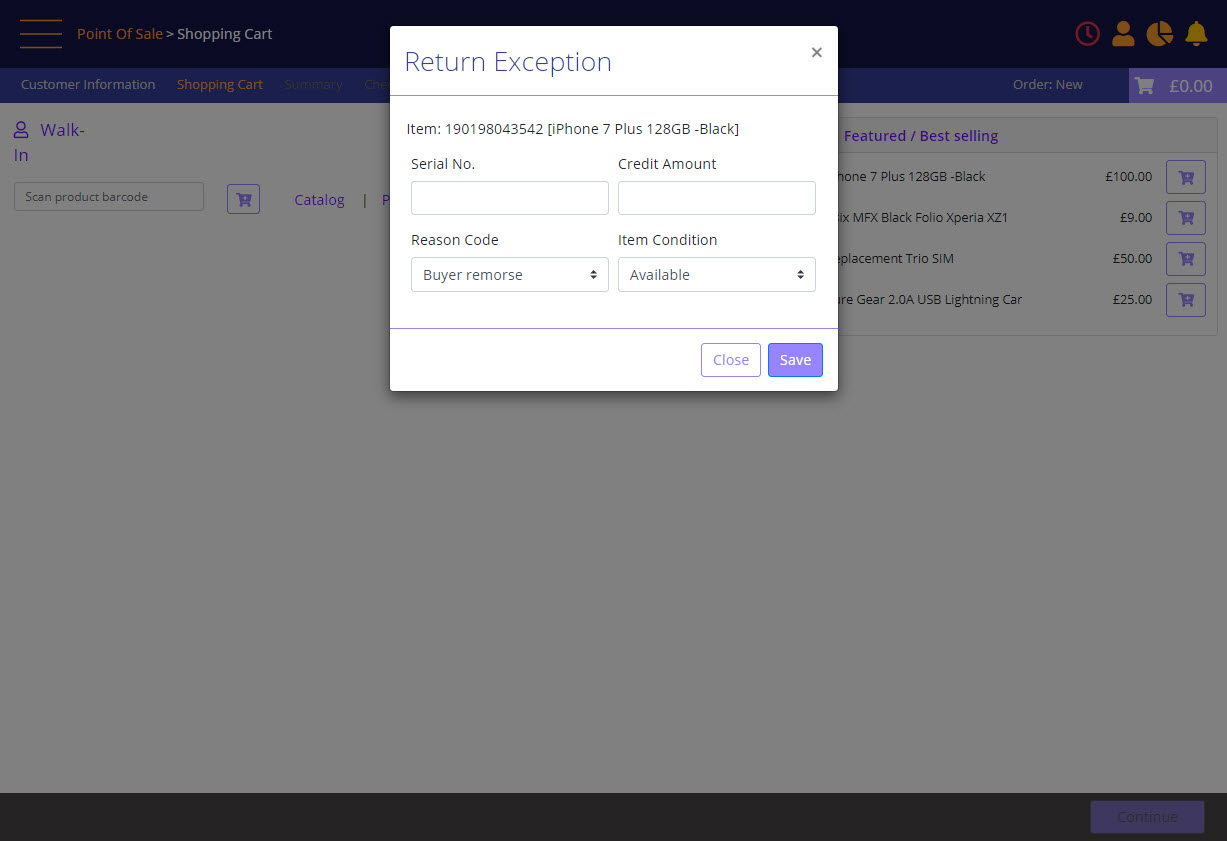Open the hamburger navigation menu

coord(41,34)
